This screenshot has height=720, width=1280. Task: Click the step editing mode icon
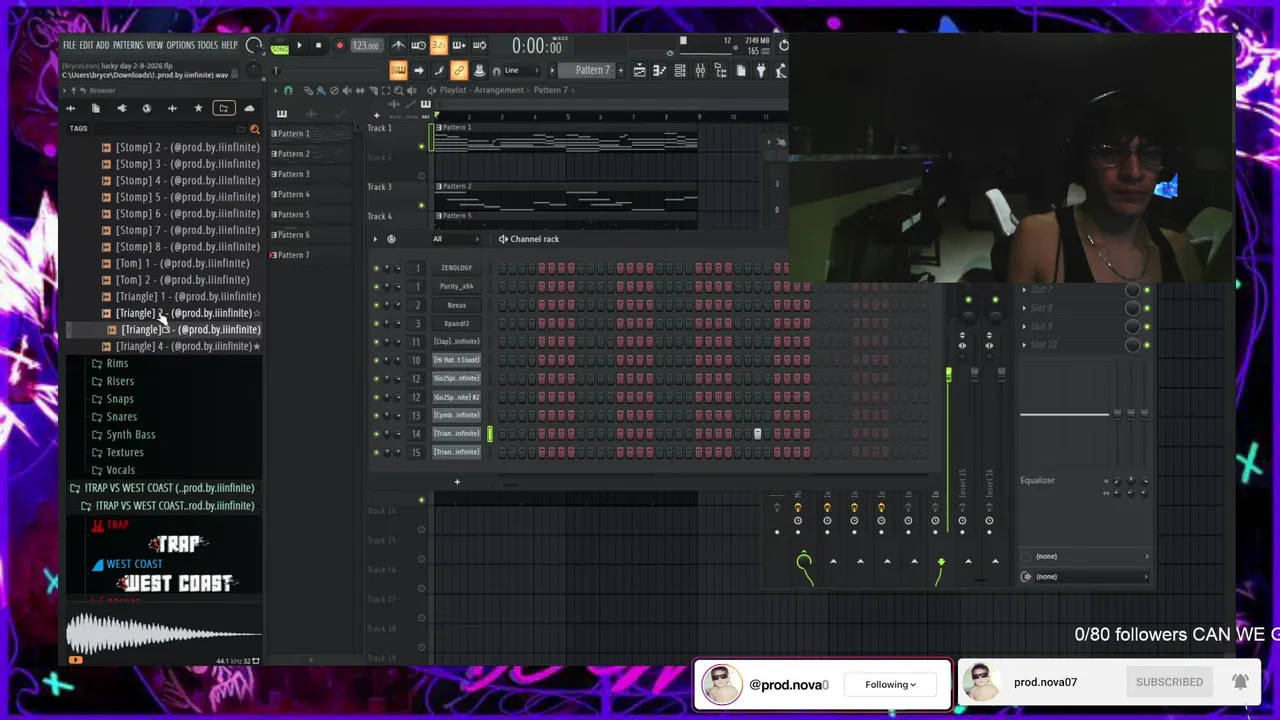(438, 70)
